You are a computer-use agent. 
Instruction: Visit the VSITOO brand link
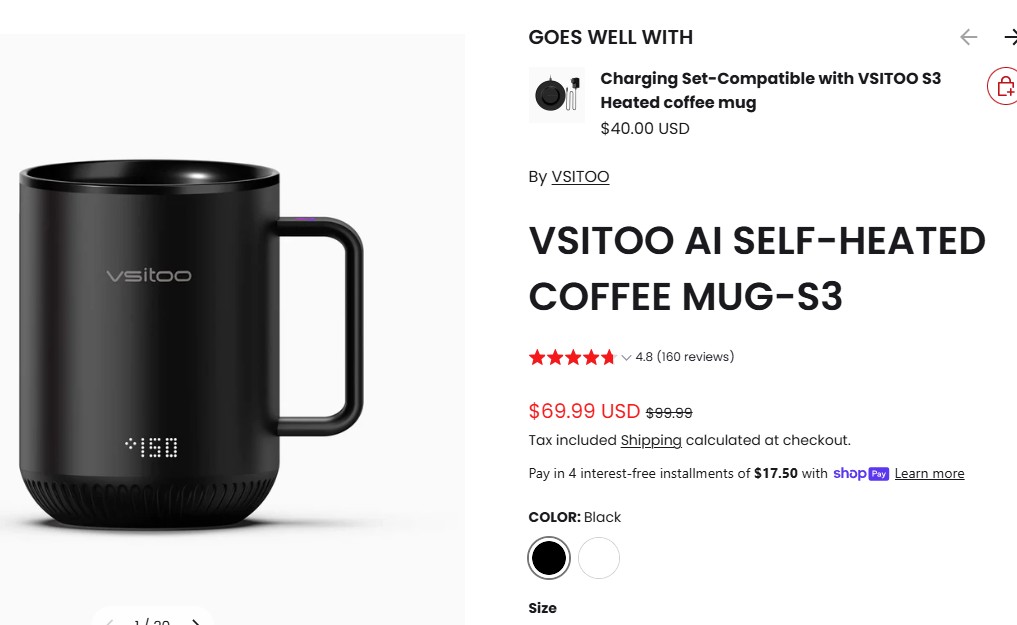[580, 177]
